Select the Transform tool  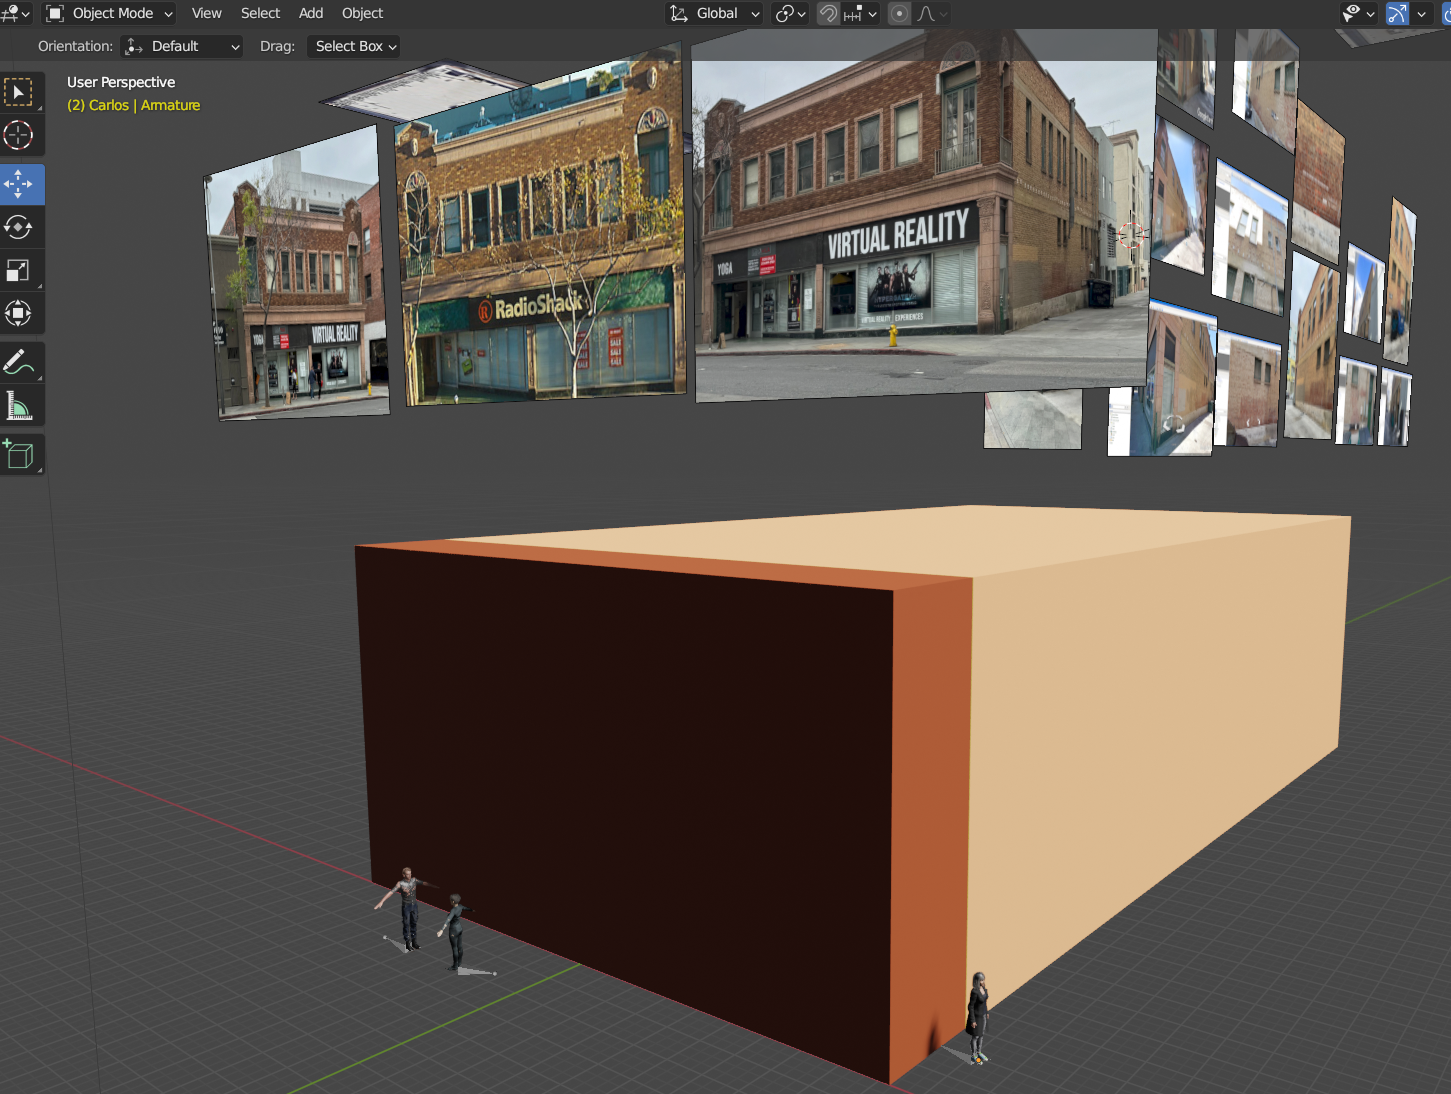19,314
